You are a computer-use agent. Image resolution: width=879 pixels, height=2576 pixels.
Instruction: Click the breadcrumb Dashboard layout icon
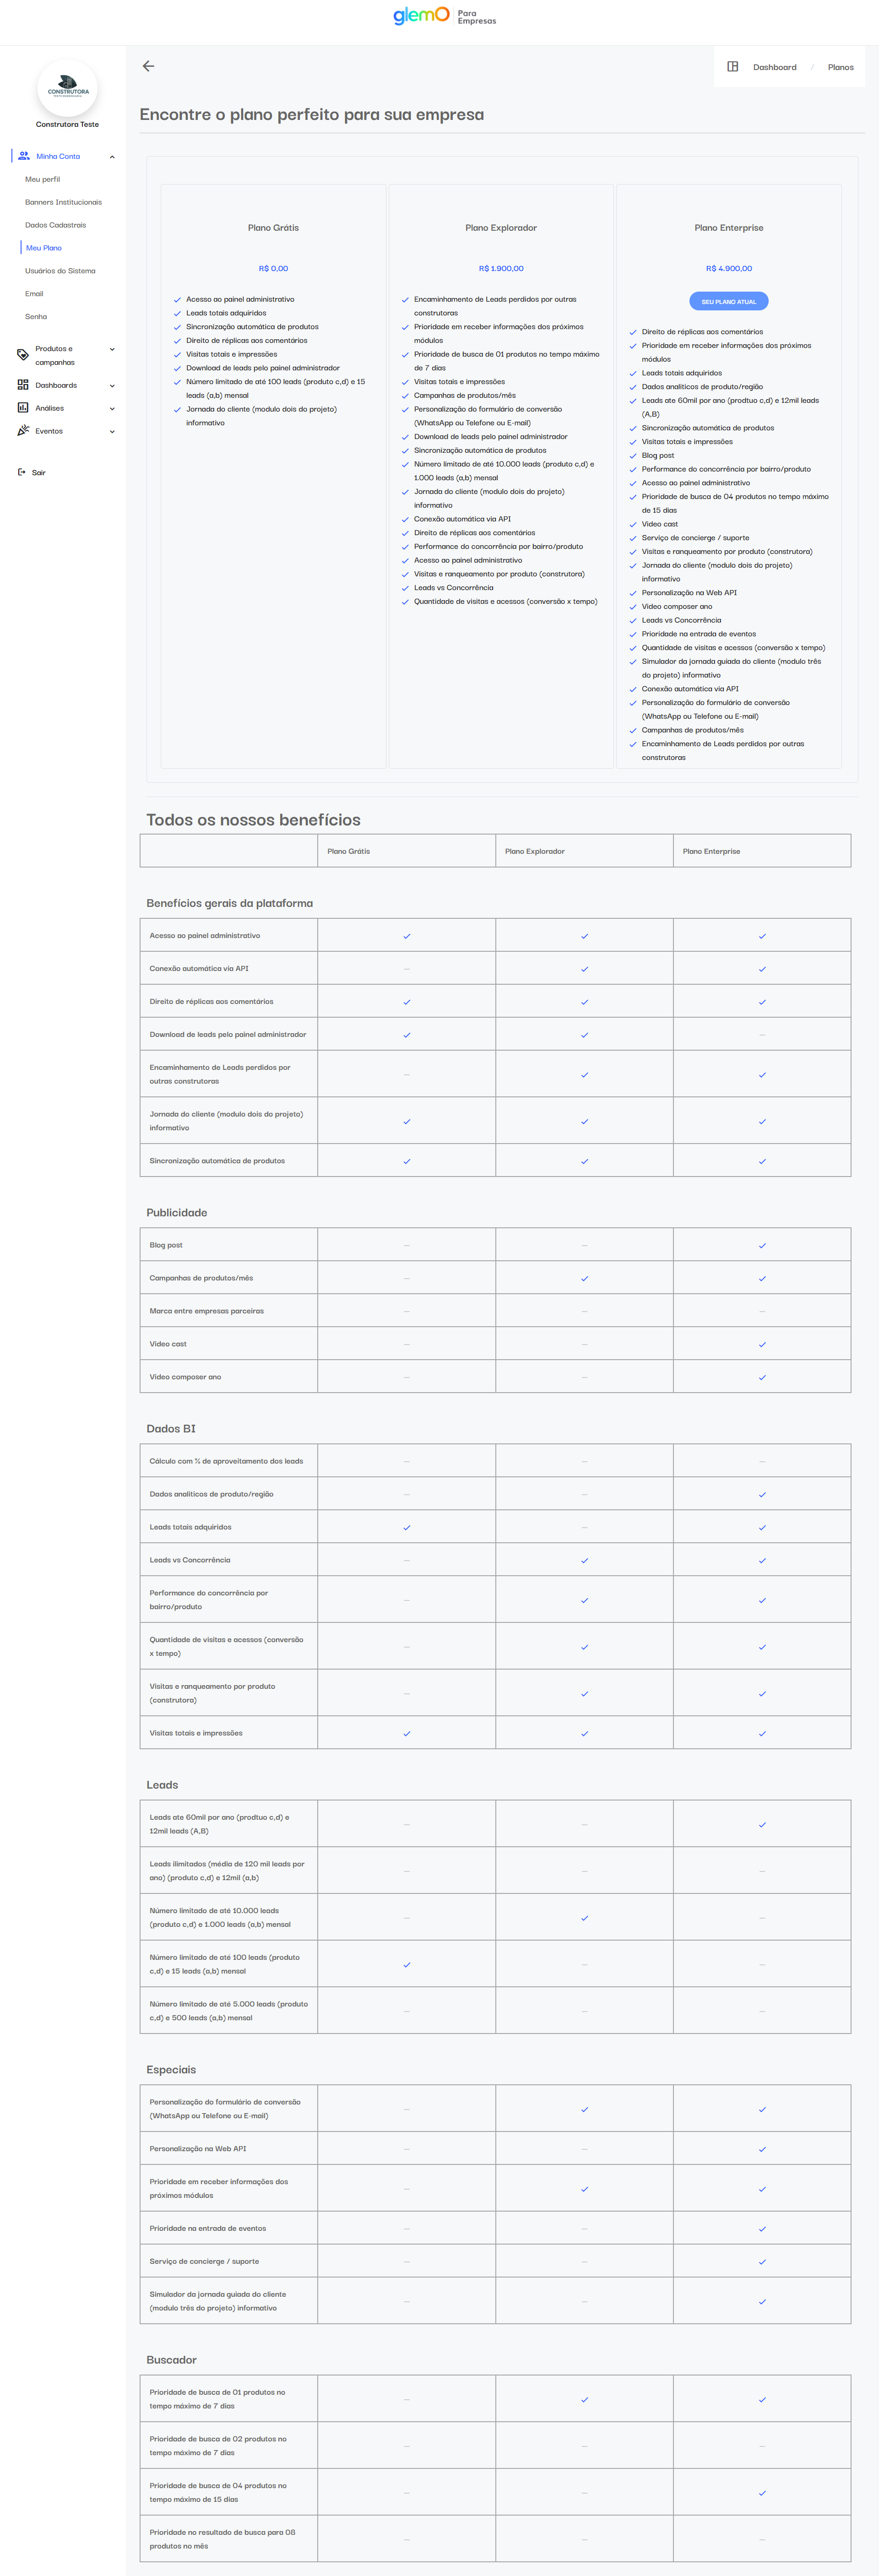(x=733, y=67)
